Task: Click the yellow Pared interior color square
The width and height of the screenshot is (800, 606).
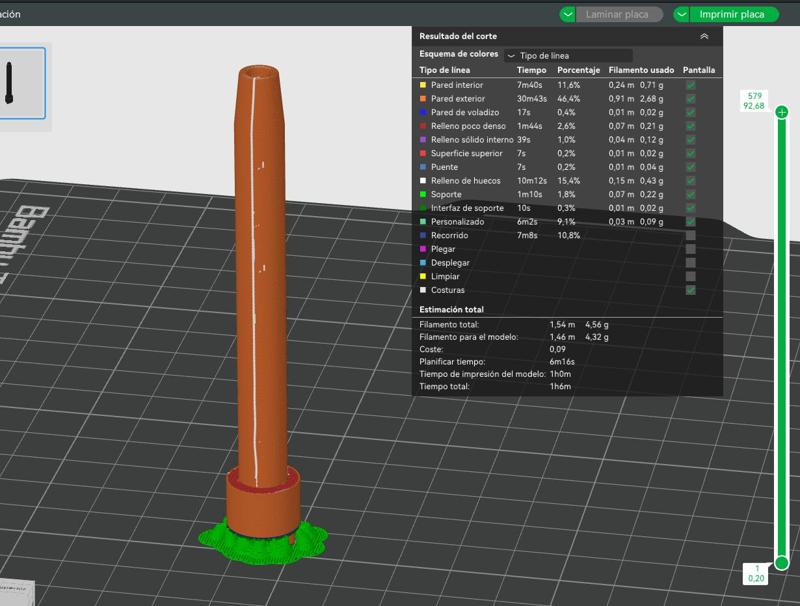Action: [x=423, y=86]
